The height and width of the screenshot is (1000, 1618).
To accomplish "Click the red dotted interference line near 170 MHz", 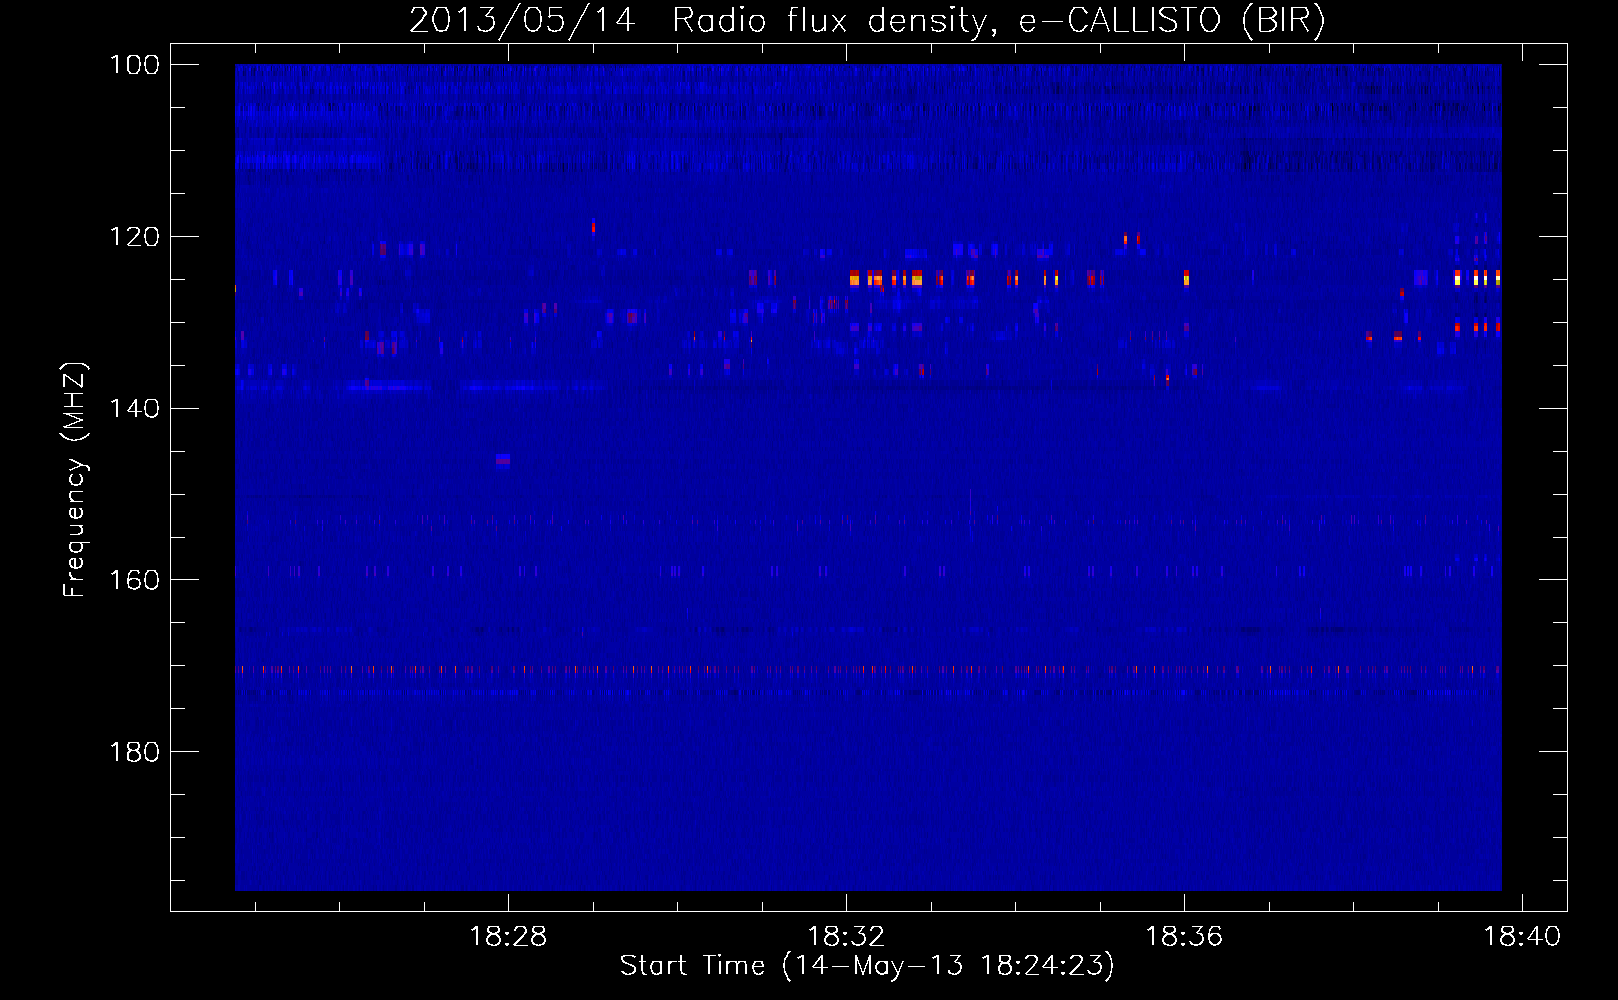I will click(868, 670).
